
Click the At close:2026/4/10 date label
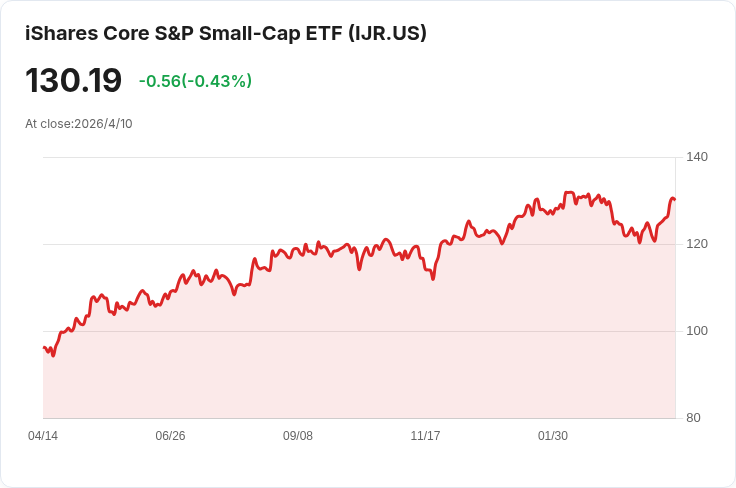[x=79, y=124]
